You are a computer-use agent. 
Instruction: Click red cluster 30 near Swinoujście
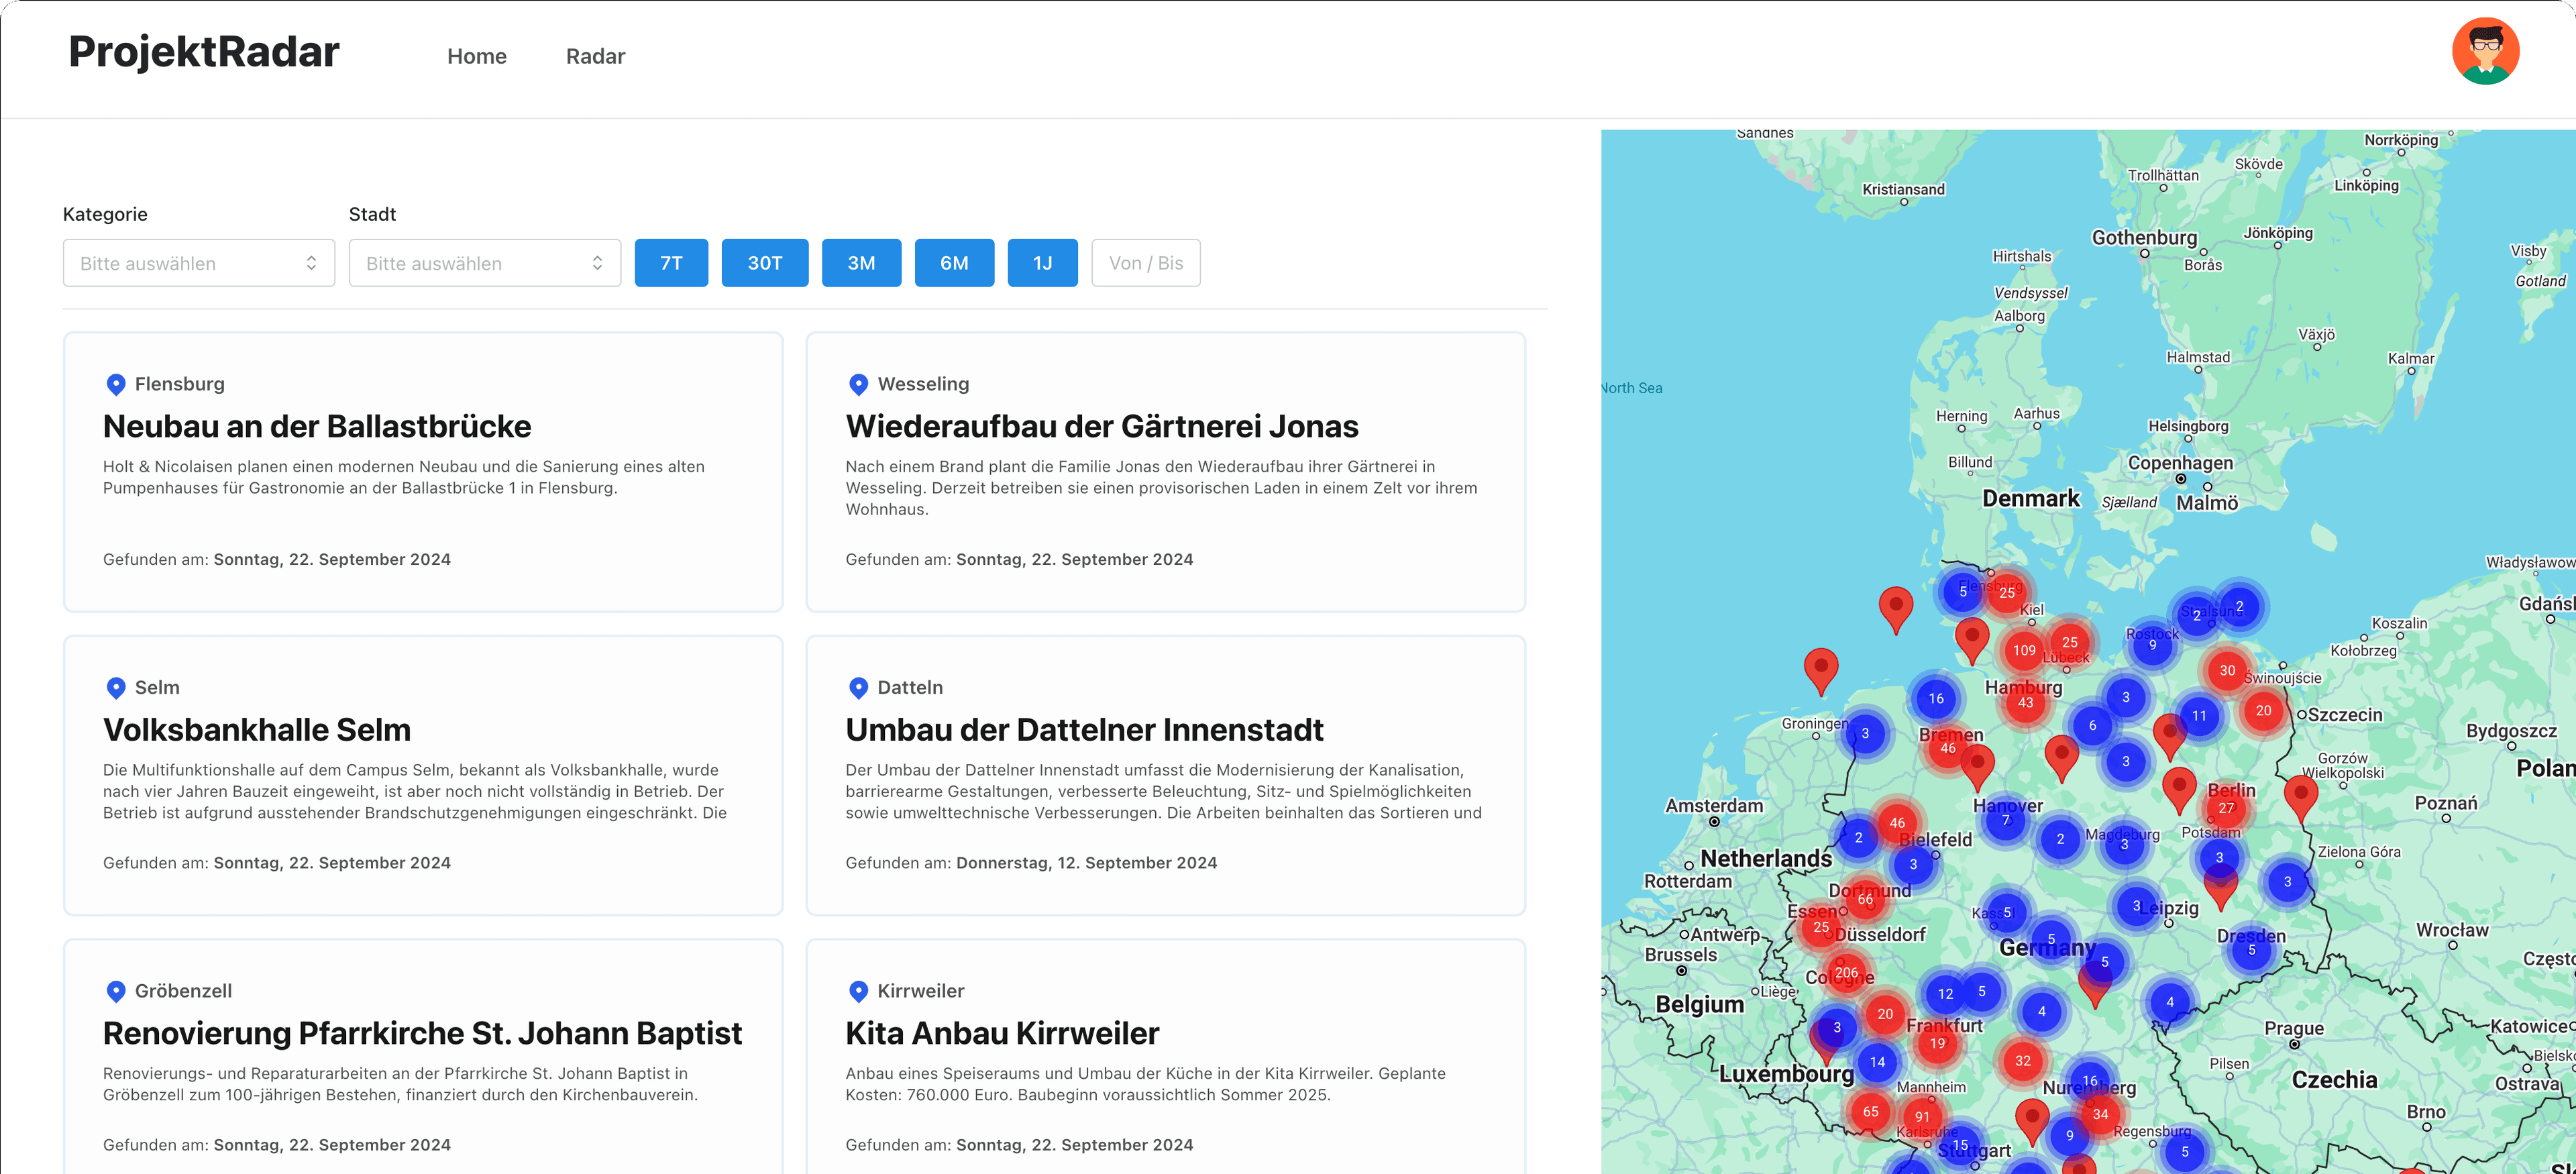tap(2227, 670)
